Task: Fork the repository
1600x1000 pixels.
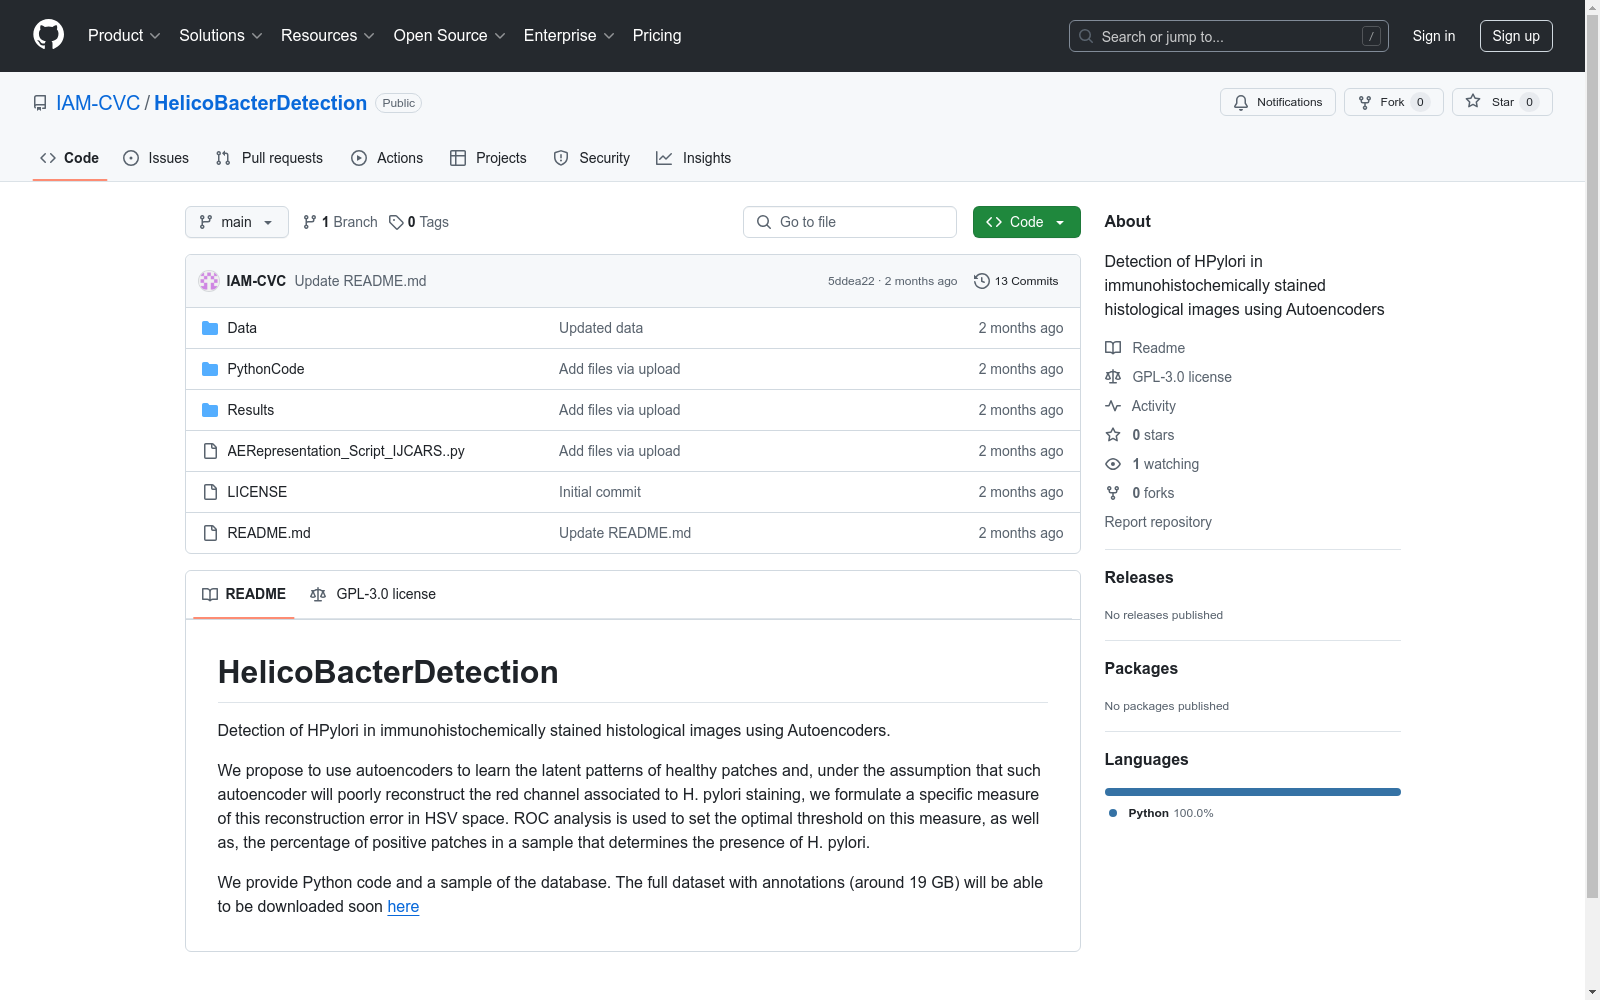Action: point(1393,102)
